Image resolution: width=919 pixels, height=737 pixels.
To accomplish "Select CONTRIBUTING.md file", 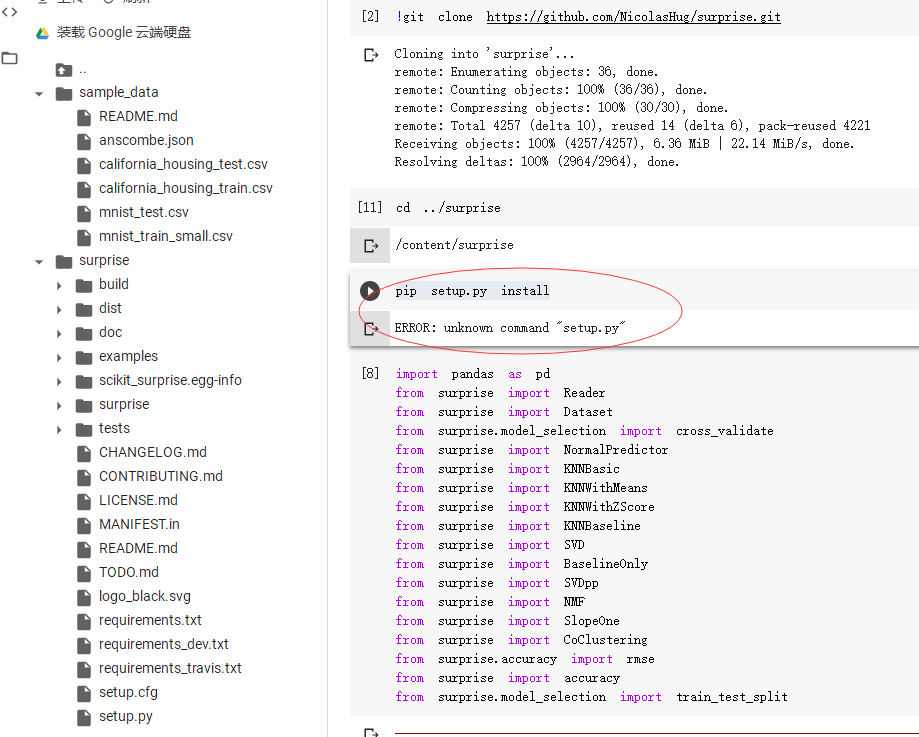I will click(x=161, y=476).
